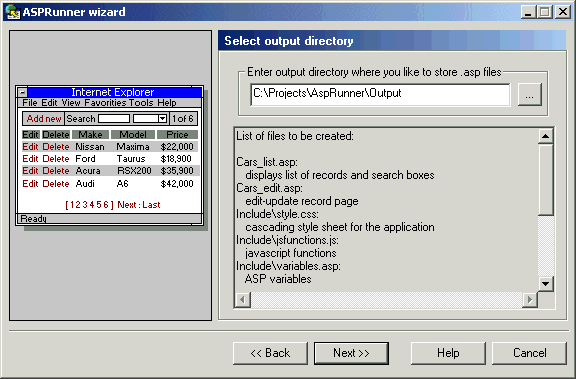The height and width of the screenshot is (379, 576).
Task: Select the 'Cars_edit.asp:' line
Action: pos(270,188)
